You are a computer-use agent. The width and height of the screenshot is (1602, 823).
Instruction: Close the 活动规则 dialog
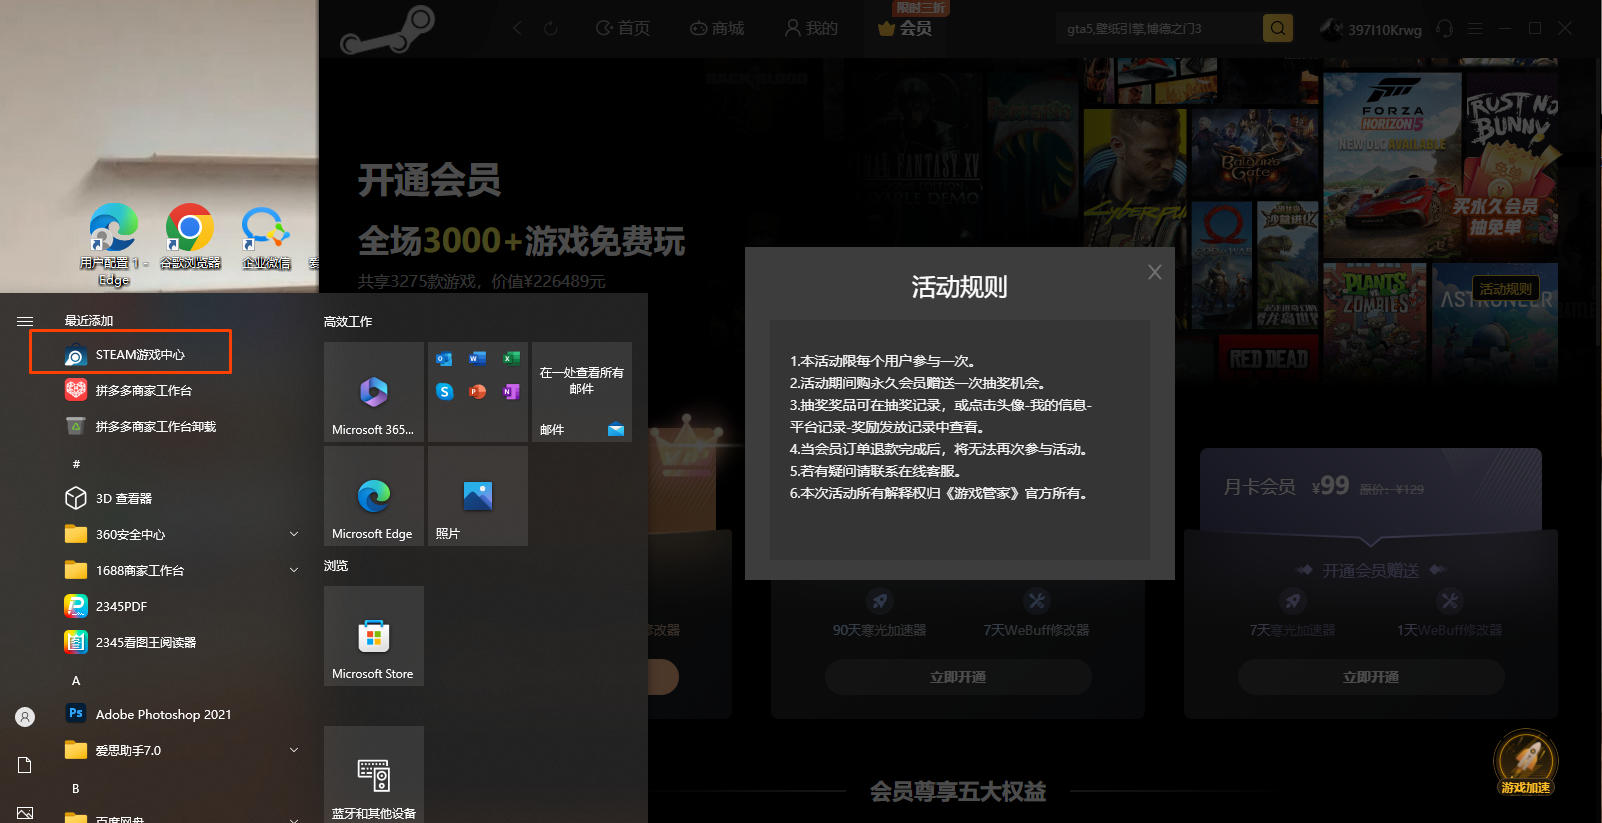(x=1155, y=272)
